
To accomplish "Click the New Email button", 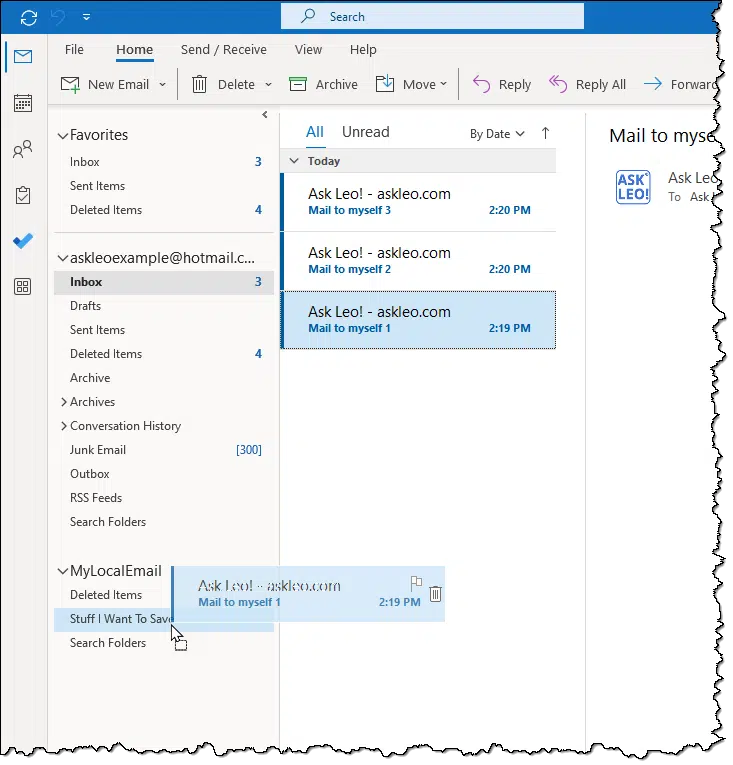I will pos(105,84).
